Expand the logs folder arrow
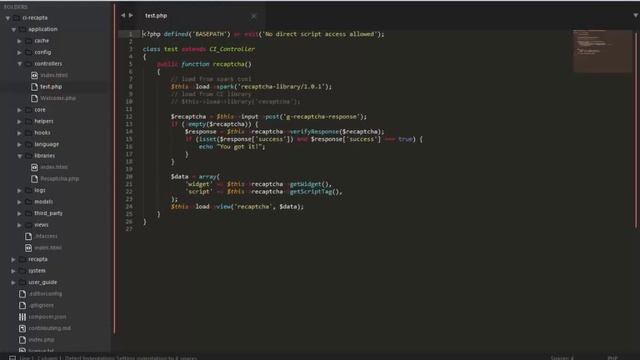This screenshot has width=640, height=360. click(19, 190)
